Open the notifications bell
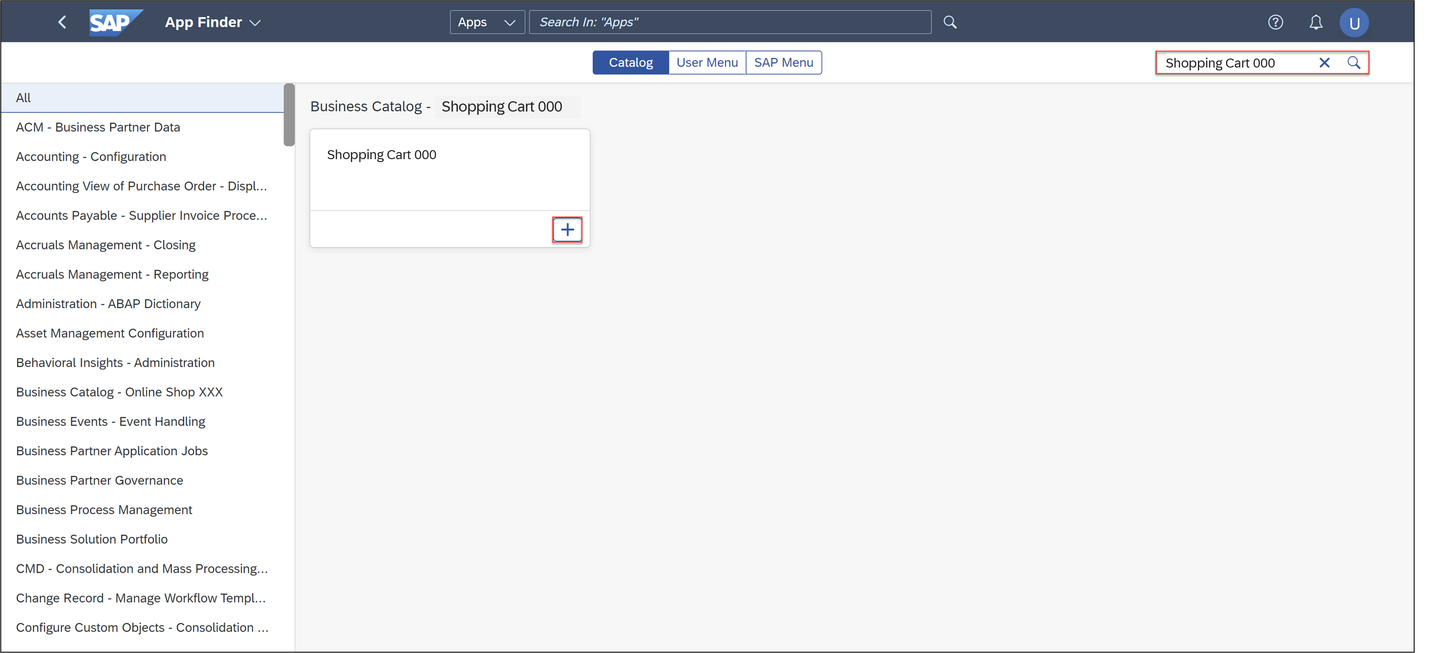The height and width of the screenshot is (653, 1440). pyautogui.click(x=1316, y=22)
